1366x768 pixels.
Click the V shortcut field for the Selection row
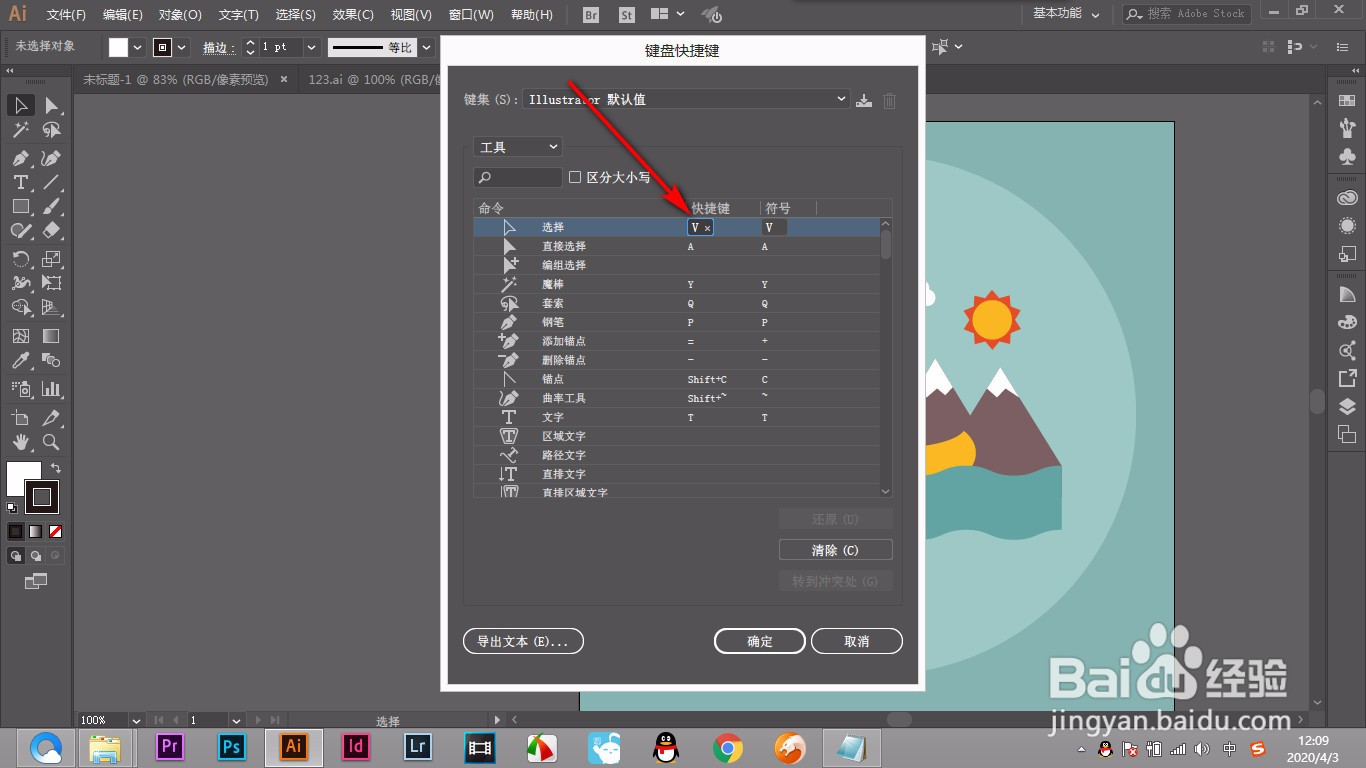(701, 228)
